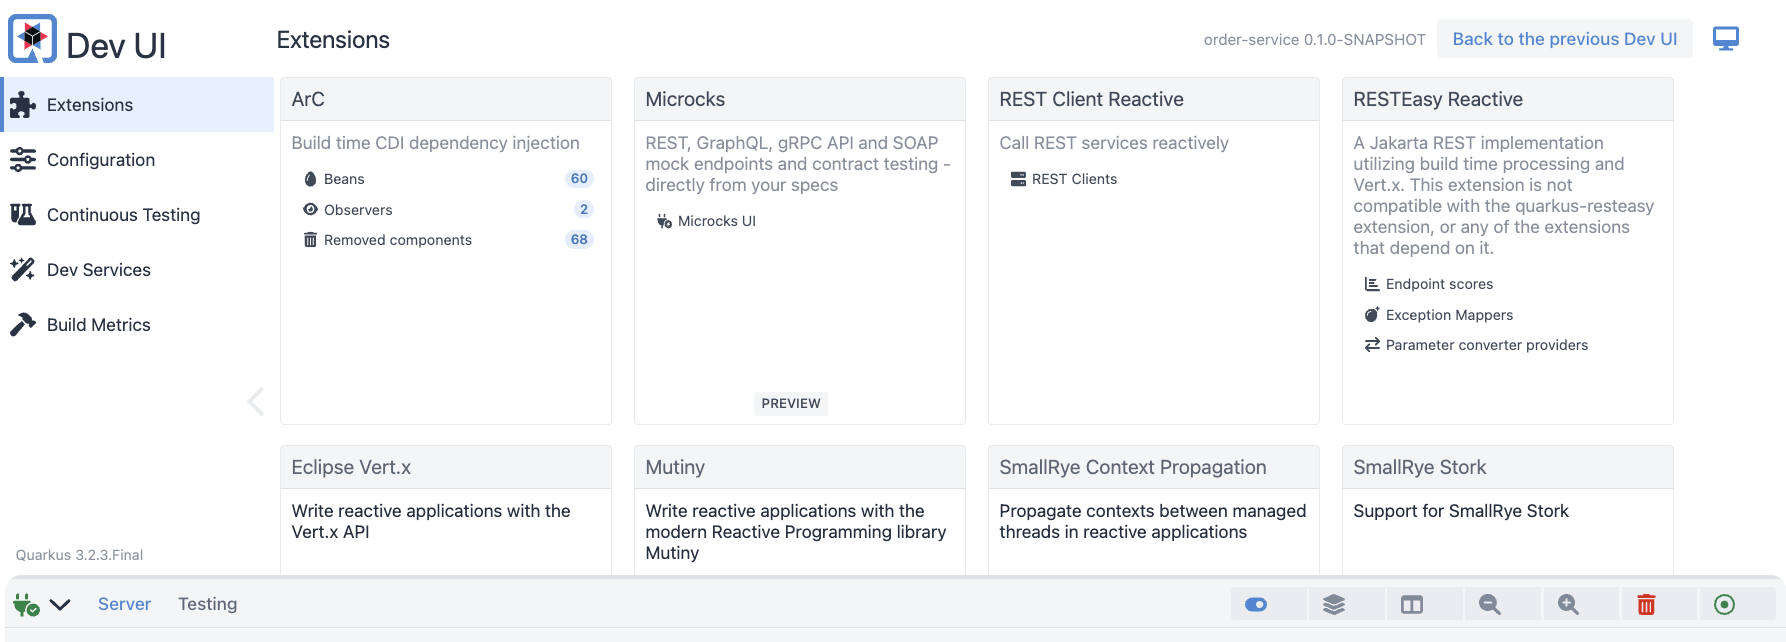Switch to the Testing tab in footer
The height and width of the screenshot is (642, 1786).
coord(208,604)
